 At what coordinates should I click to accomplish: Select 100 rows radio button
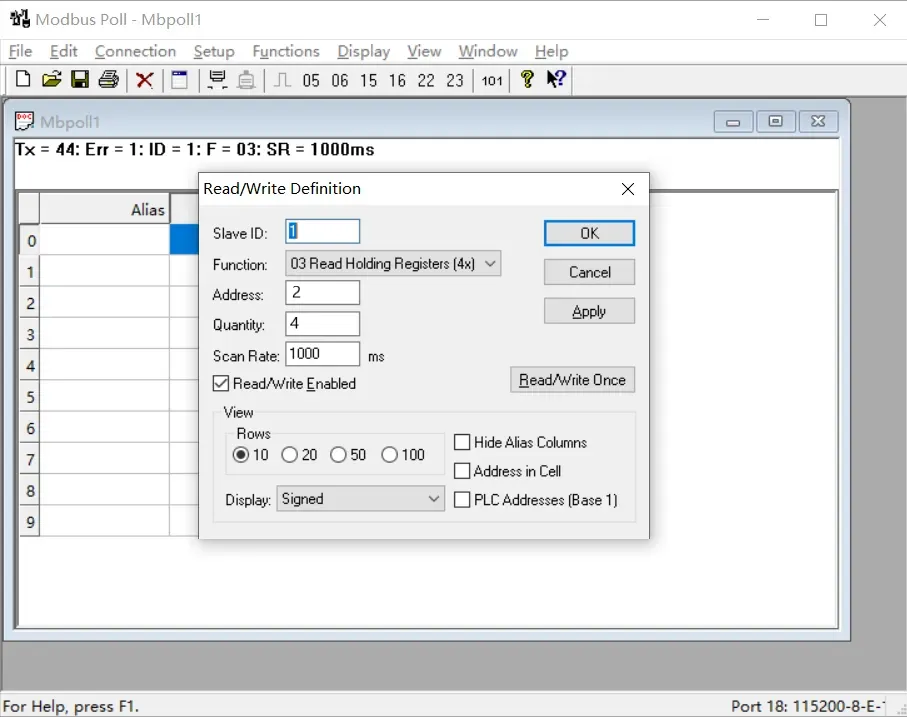[x=389, y=455]
